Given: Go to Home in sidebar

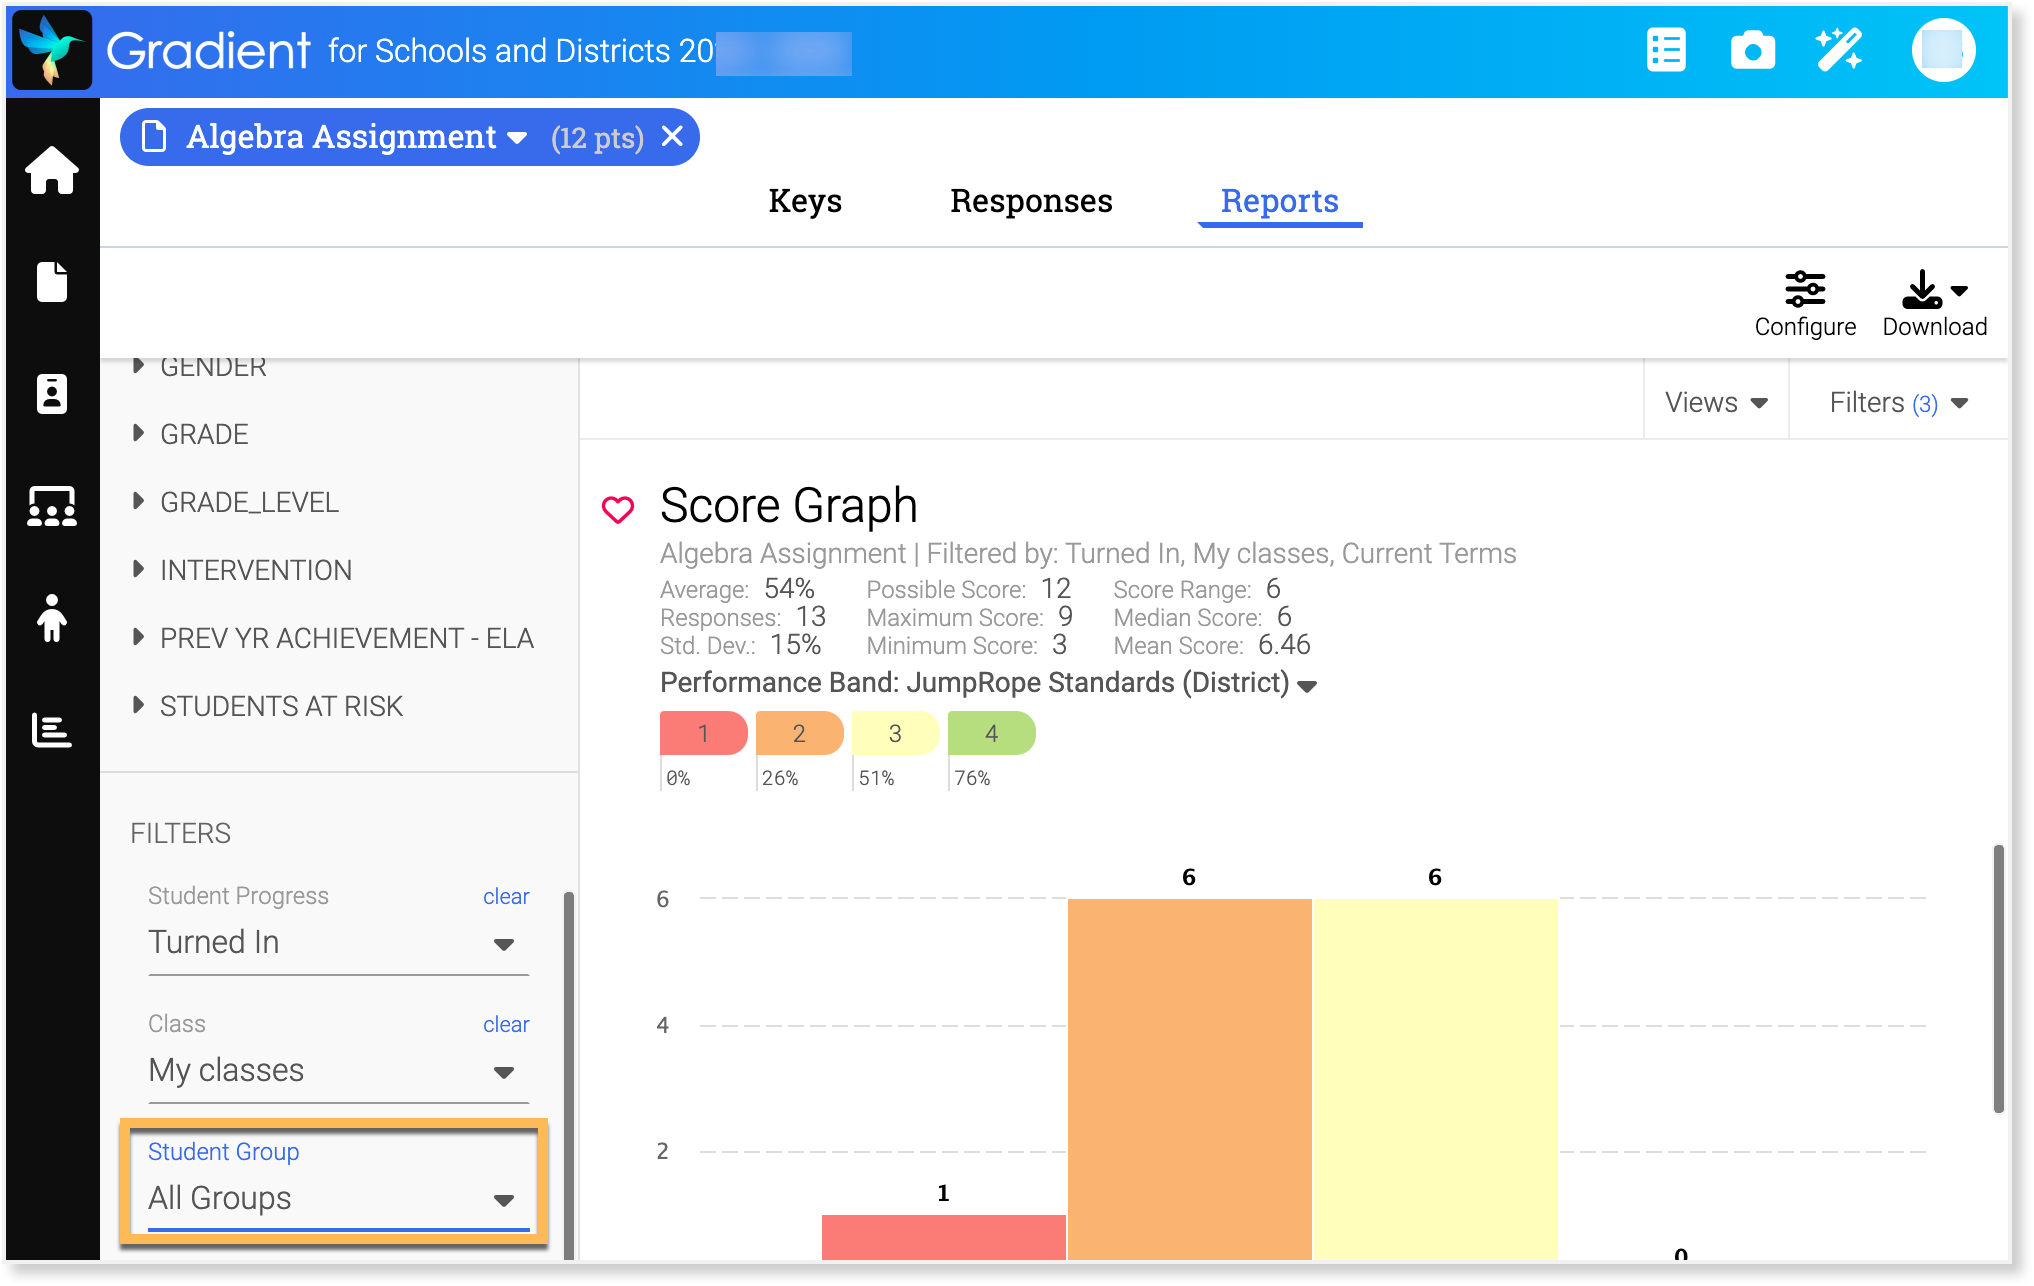Looking at the screenshot, I should point(52,170).
